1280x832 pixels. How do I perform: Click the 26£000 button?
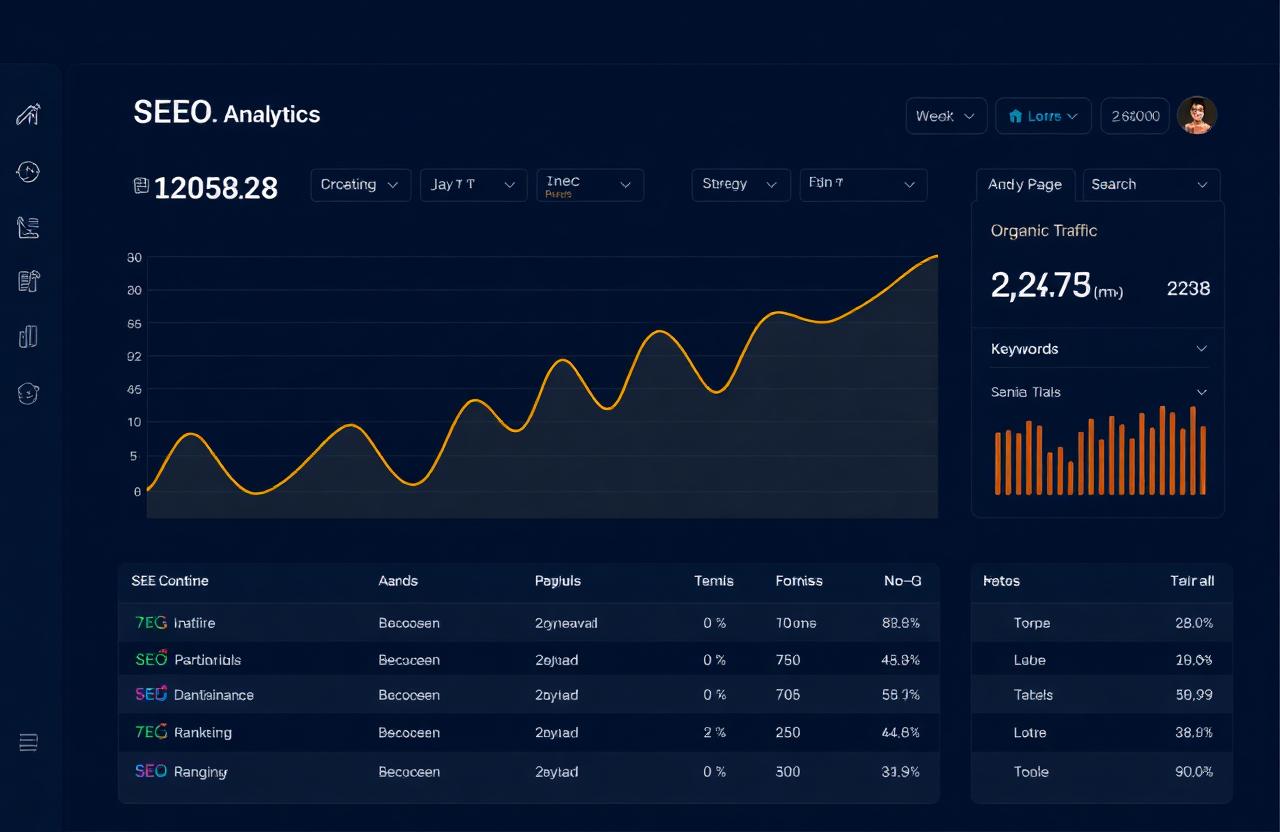(x=1135, y=116)
